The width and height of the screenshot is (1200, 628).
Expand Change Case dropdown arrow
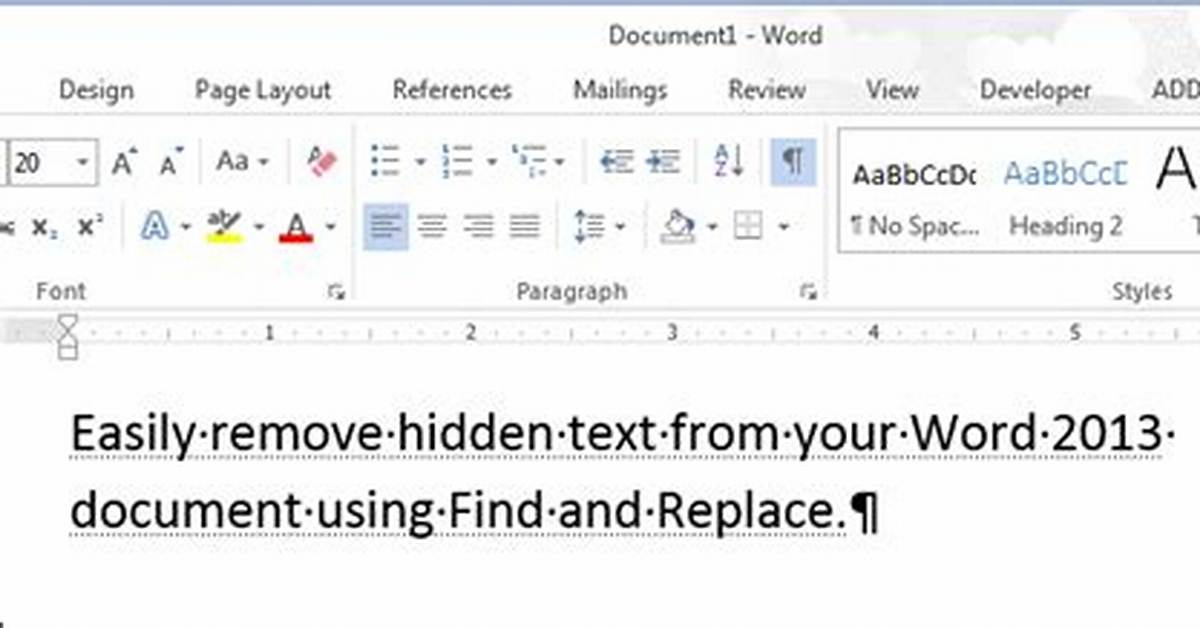tap(263, 162)
